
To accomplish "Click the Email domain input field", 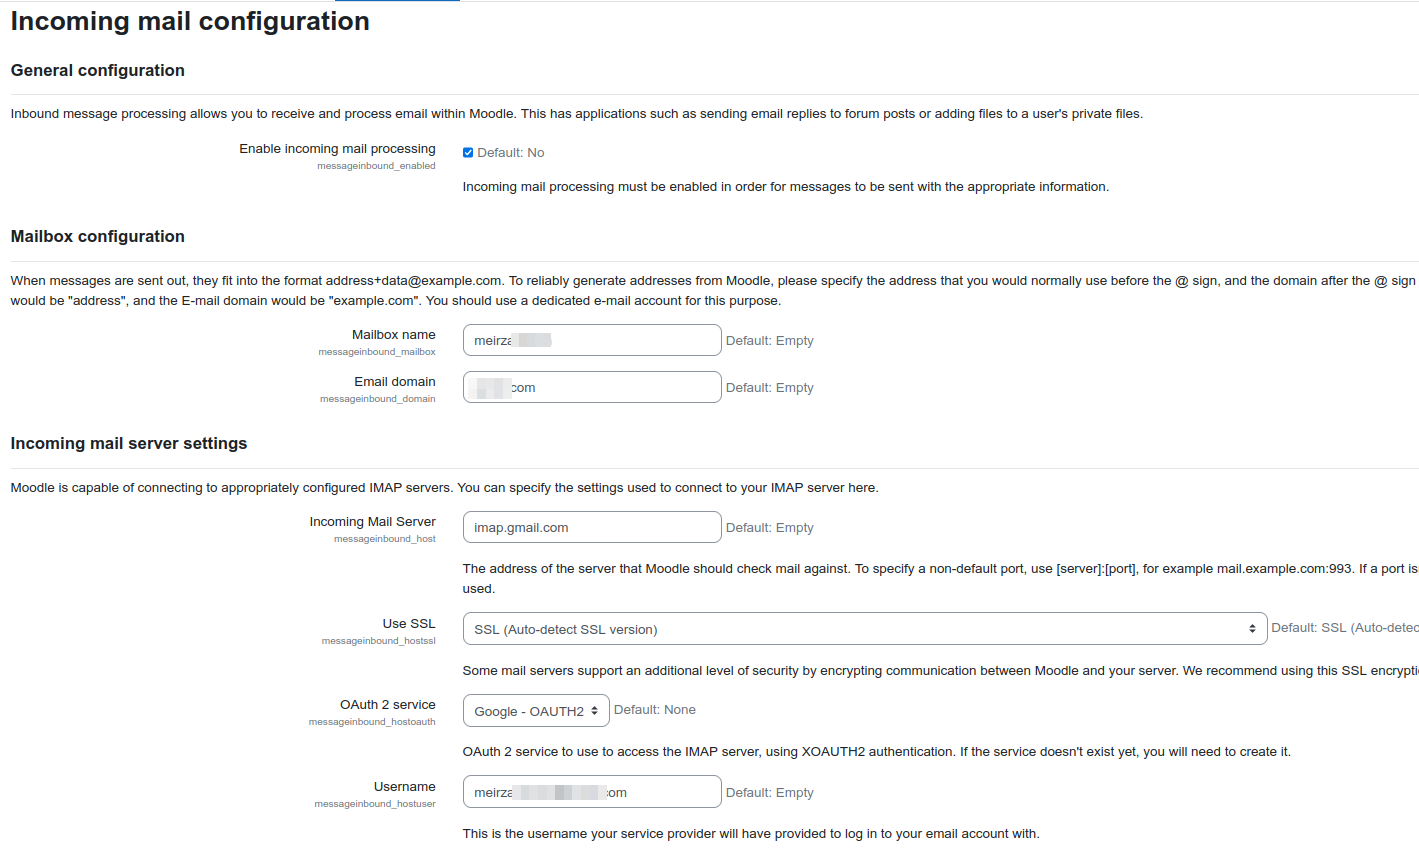I will [592, 387].
